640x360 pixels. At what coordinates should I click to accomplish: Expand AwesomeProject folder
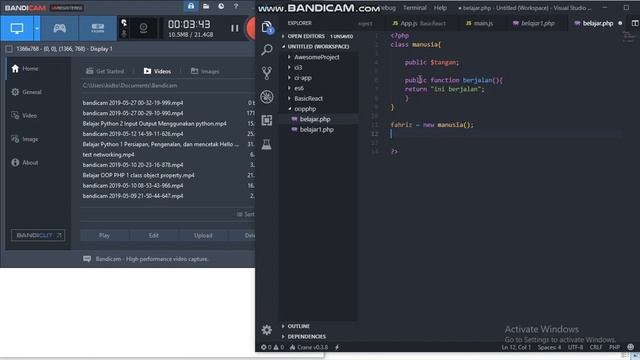[318, 57]
